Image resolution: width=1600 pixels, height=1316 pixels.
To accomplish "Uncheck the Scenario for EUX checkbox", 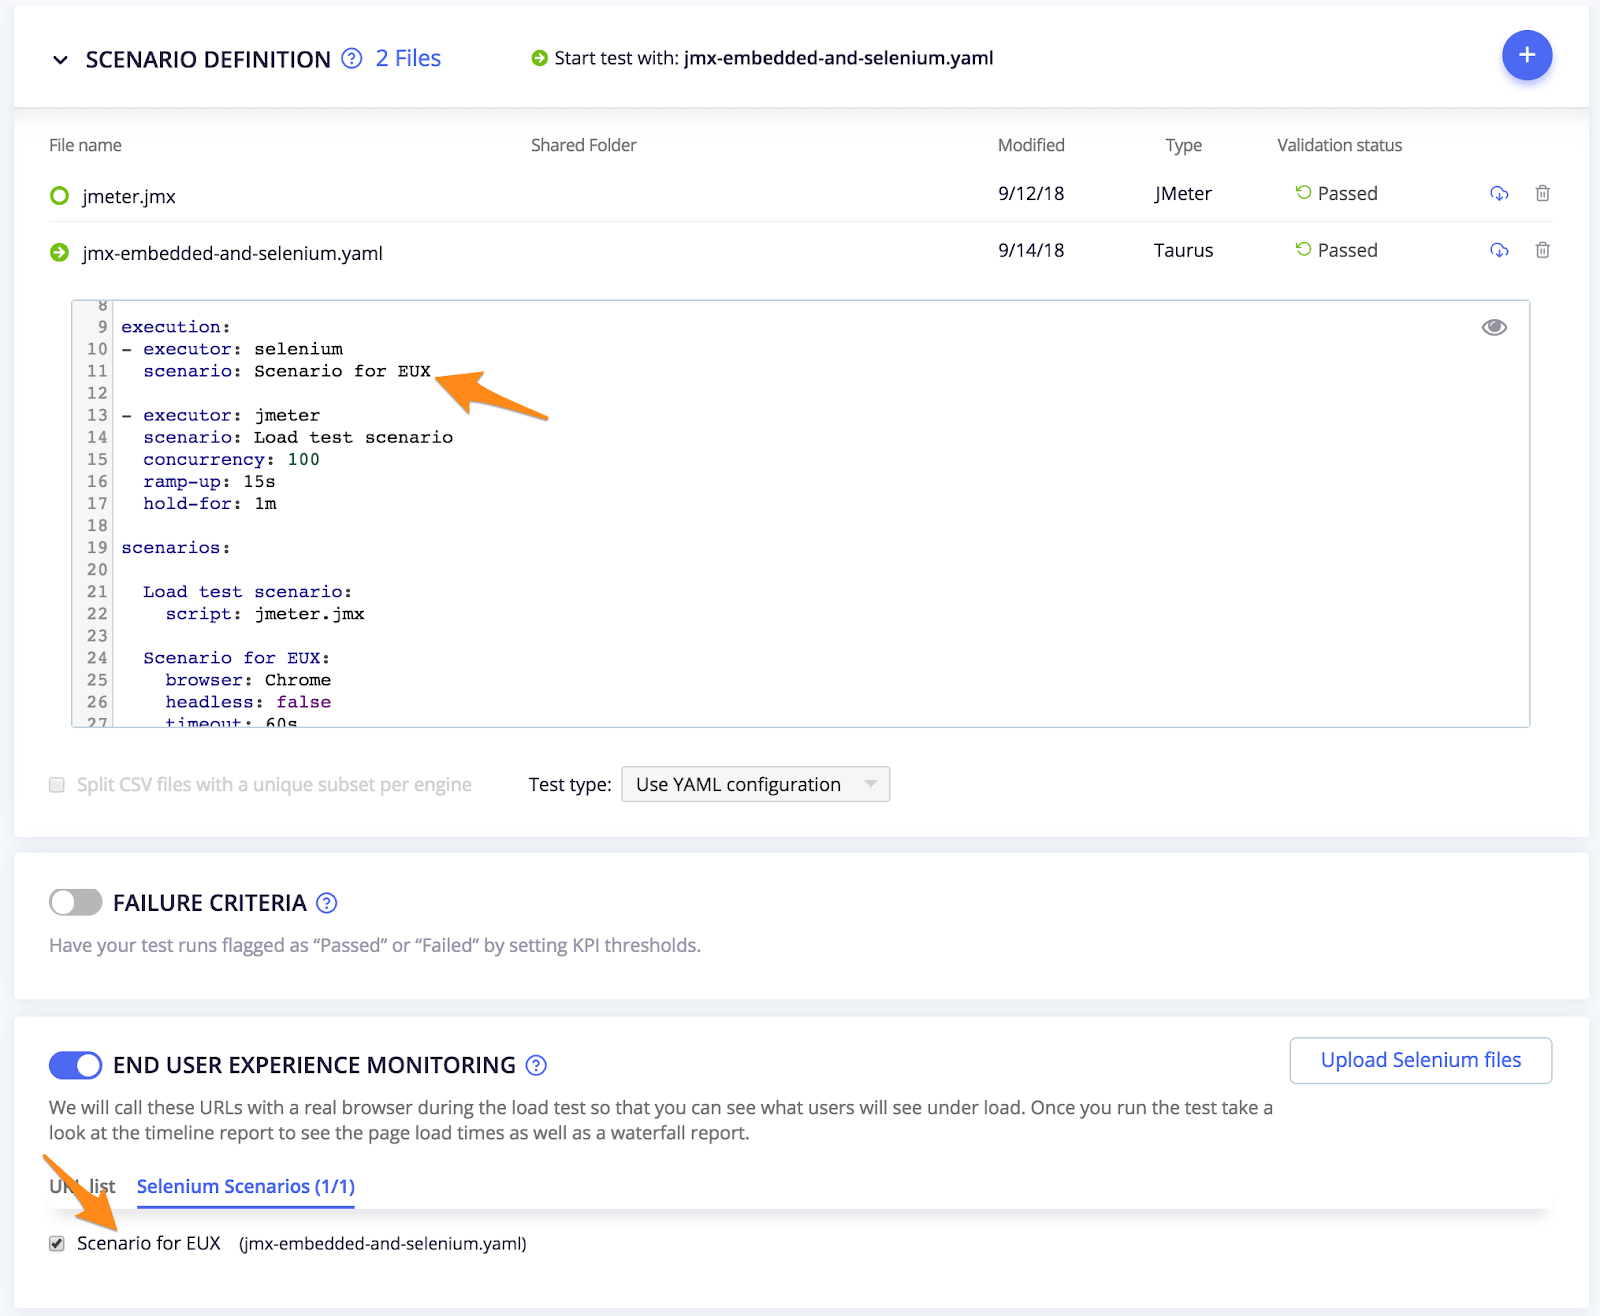I will [x=57, y=1243].
